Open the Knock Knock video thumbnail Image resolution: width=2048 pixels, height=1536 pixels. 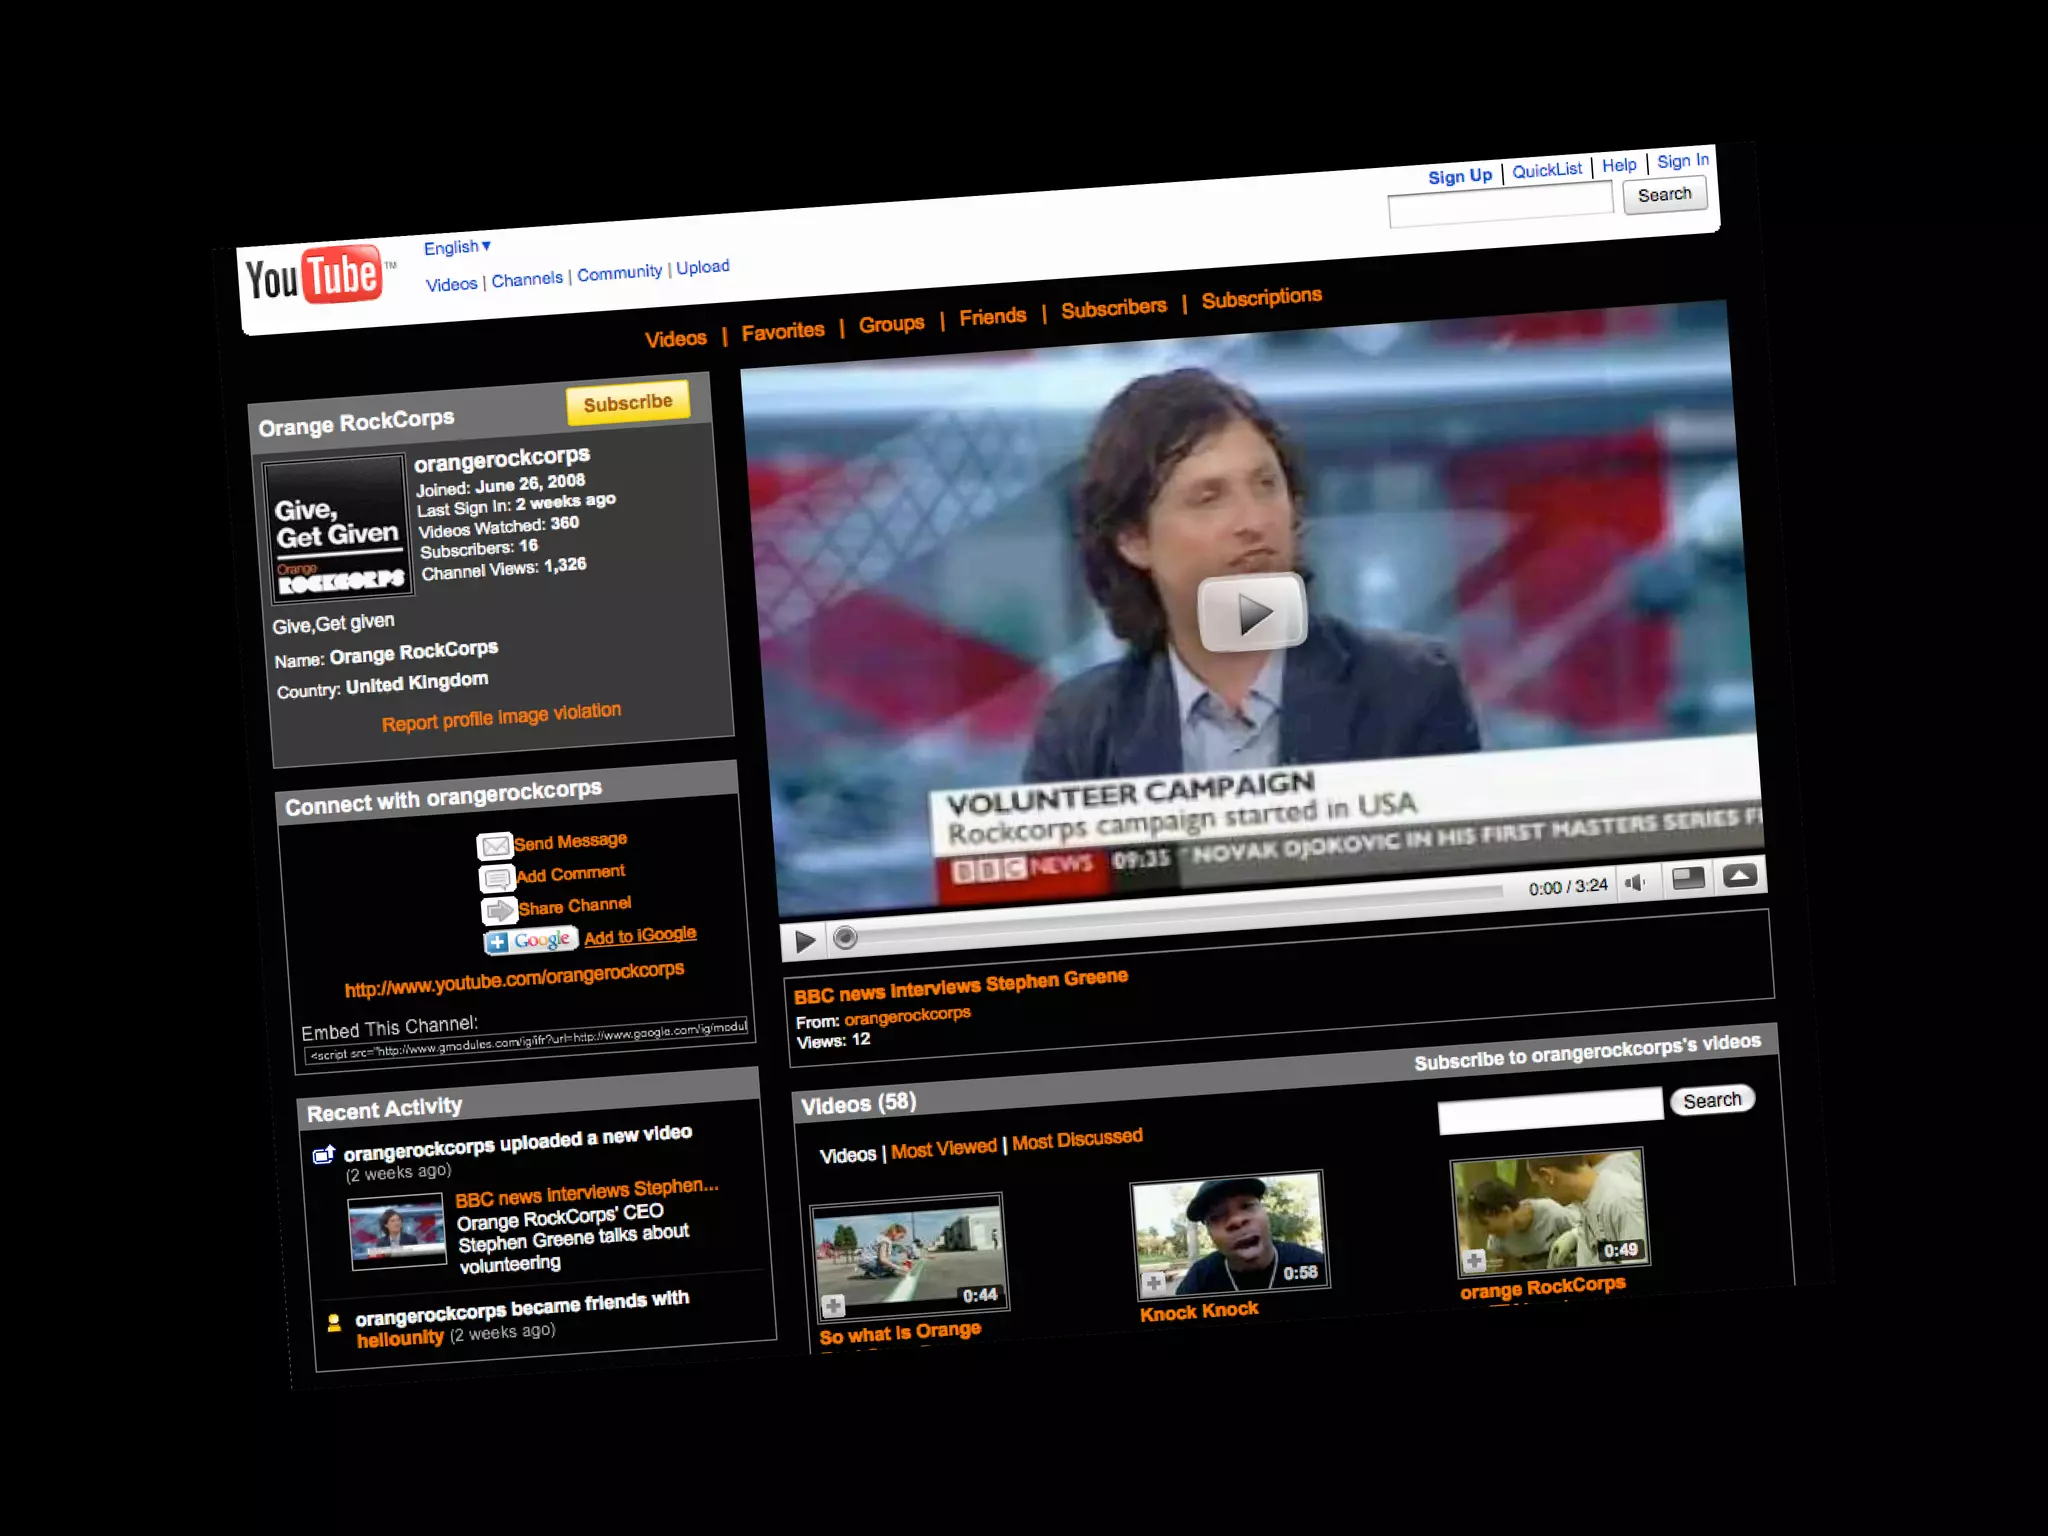[x=1230, y=1237]
